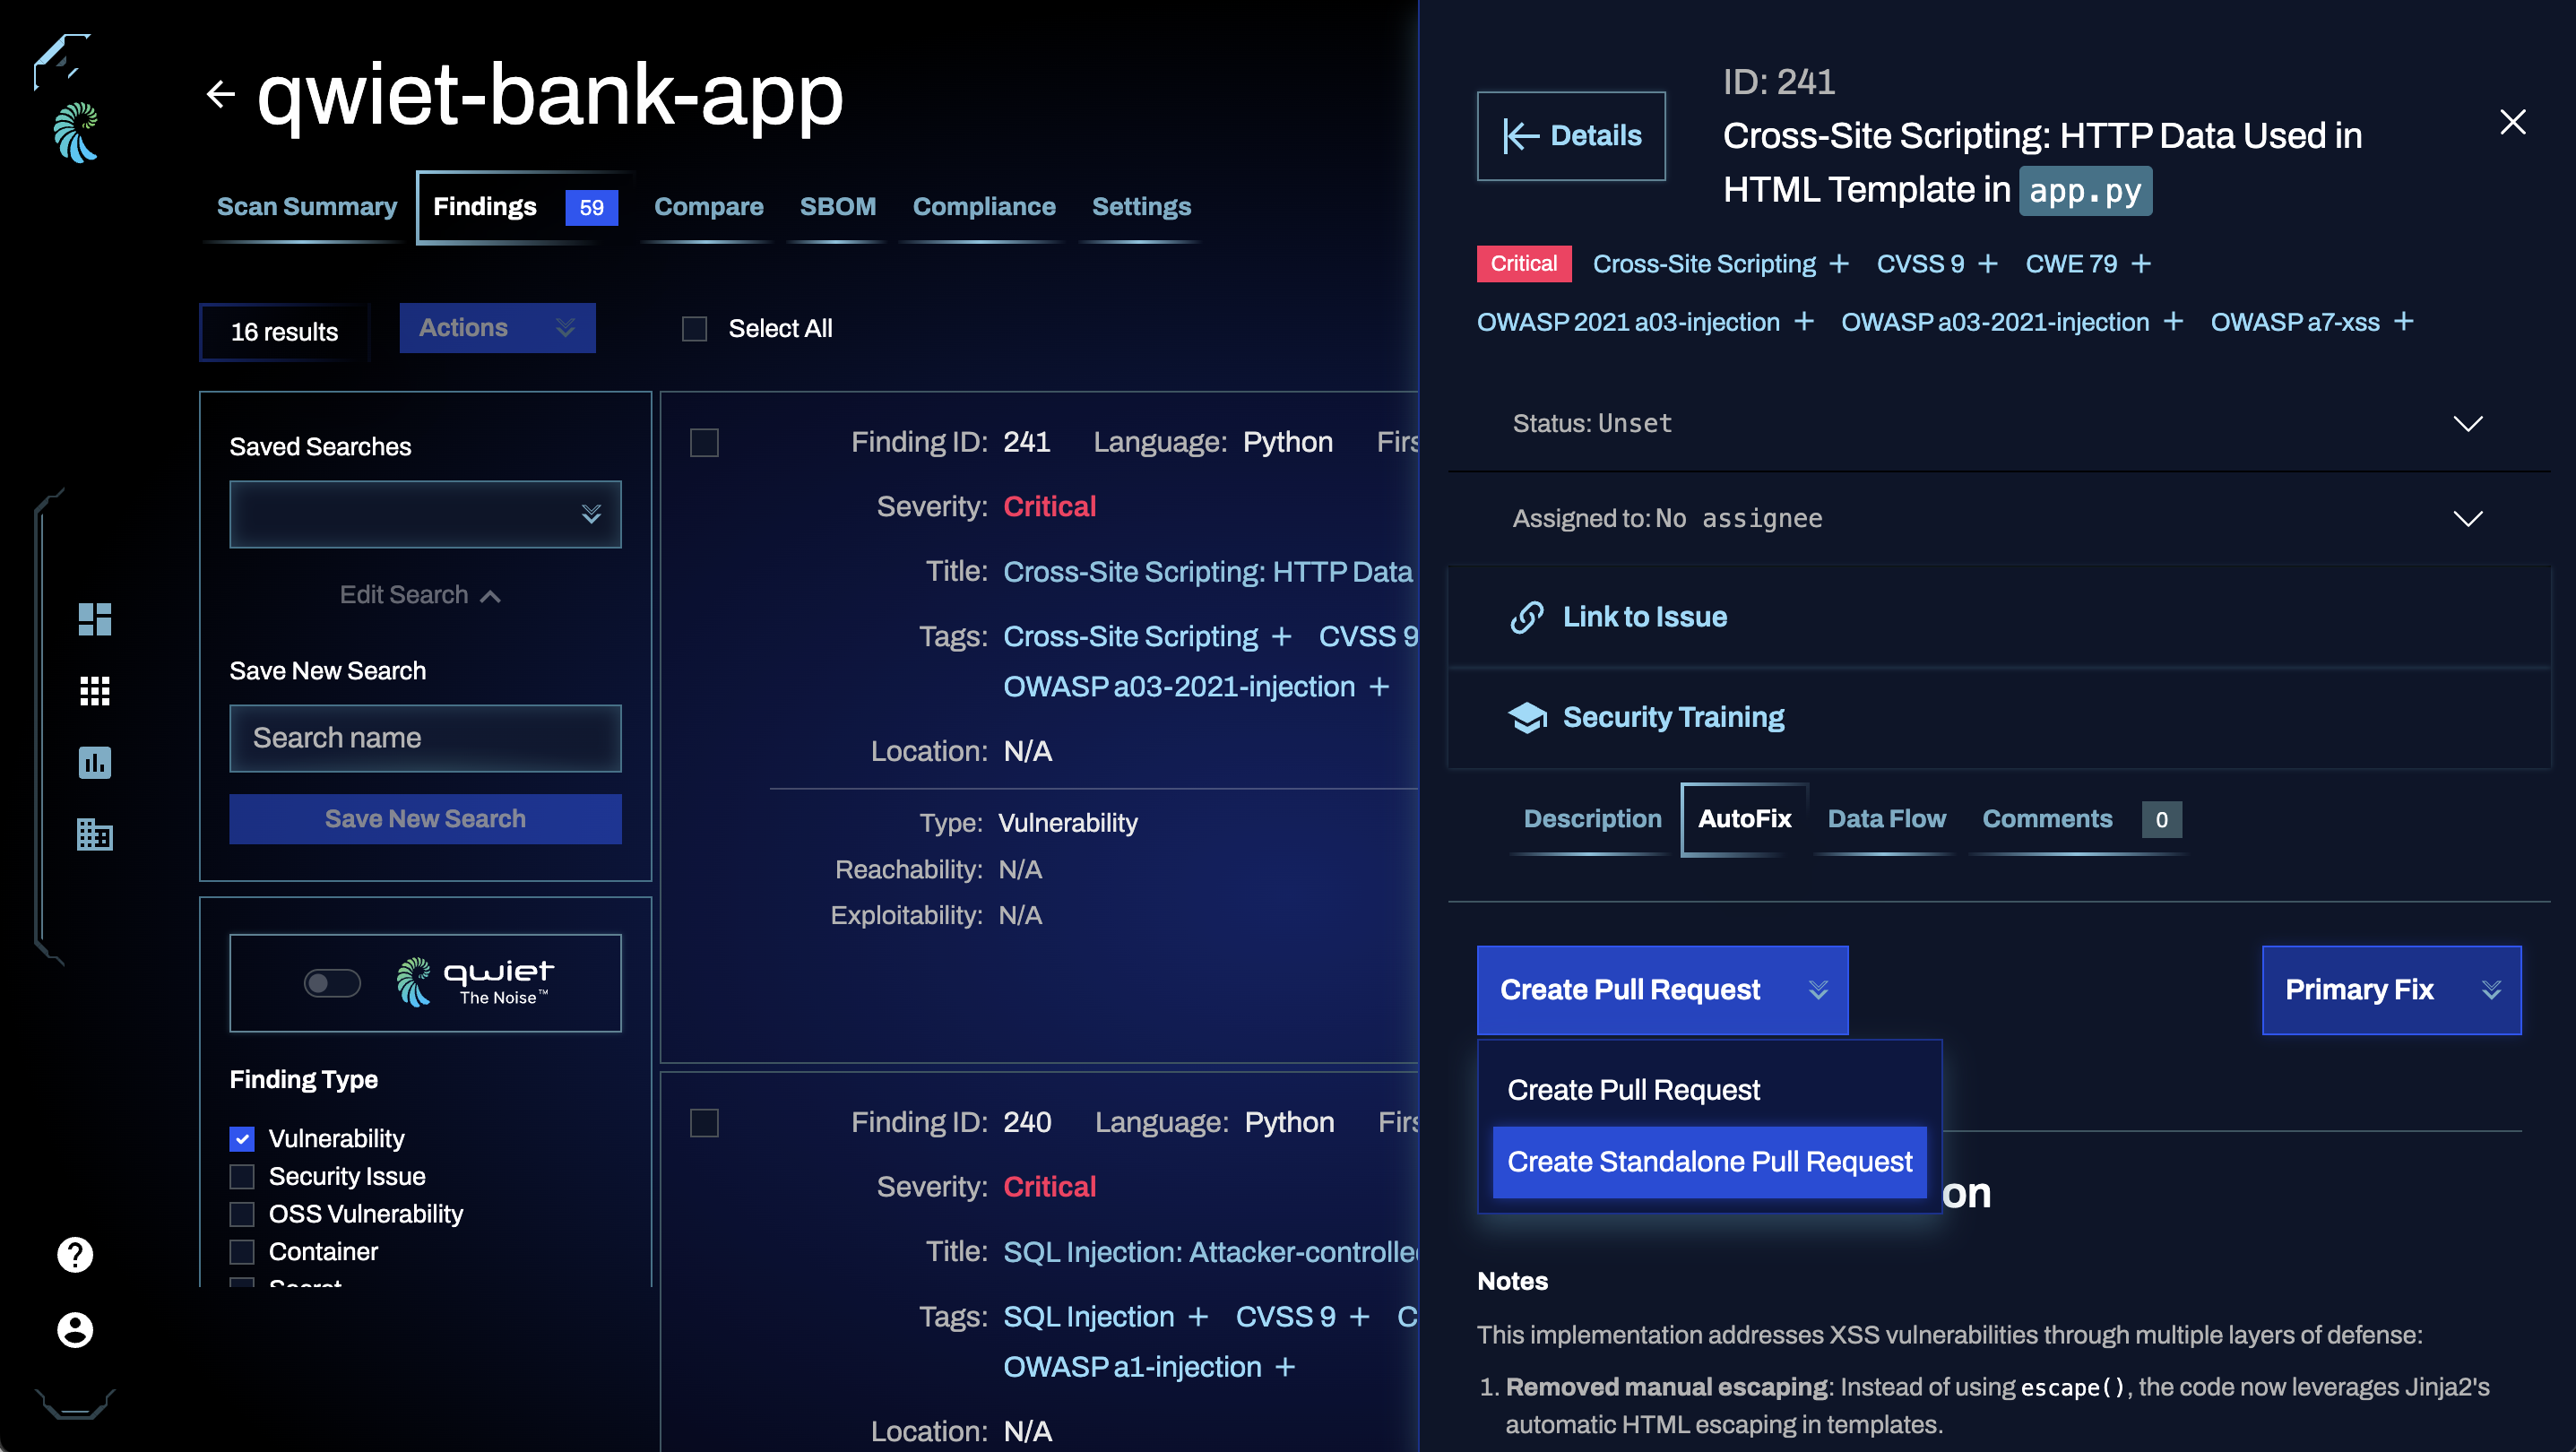Check the OSS Vulnerability finding type
Image resolution: width=2576 pixels, height=1452 pixels.
pos(242,1214)
